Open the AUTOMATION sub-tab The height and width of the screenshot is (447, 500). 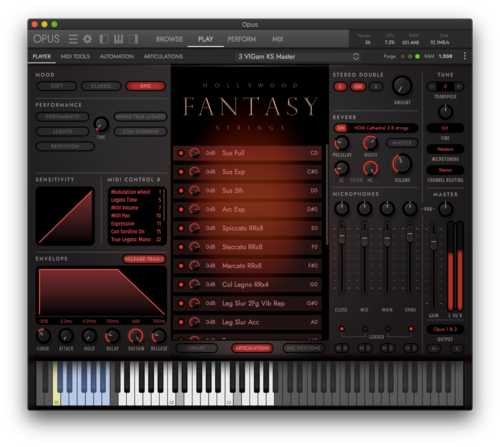point(117,56)
